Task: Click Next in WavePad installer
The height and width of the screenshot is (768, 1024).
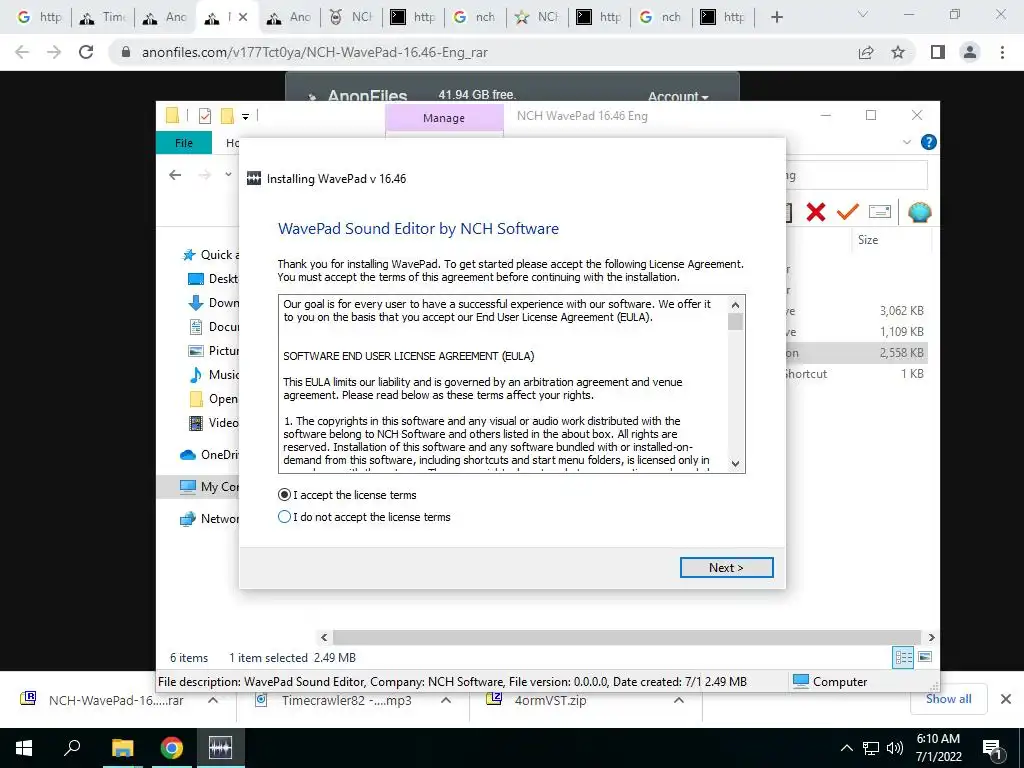Action: click(x=726, y=568)
